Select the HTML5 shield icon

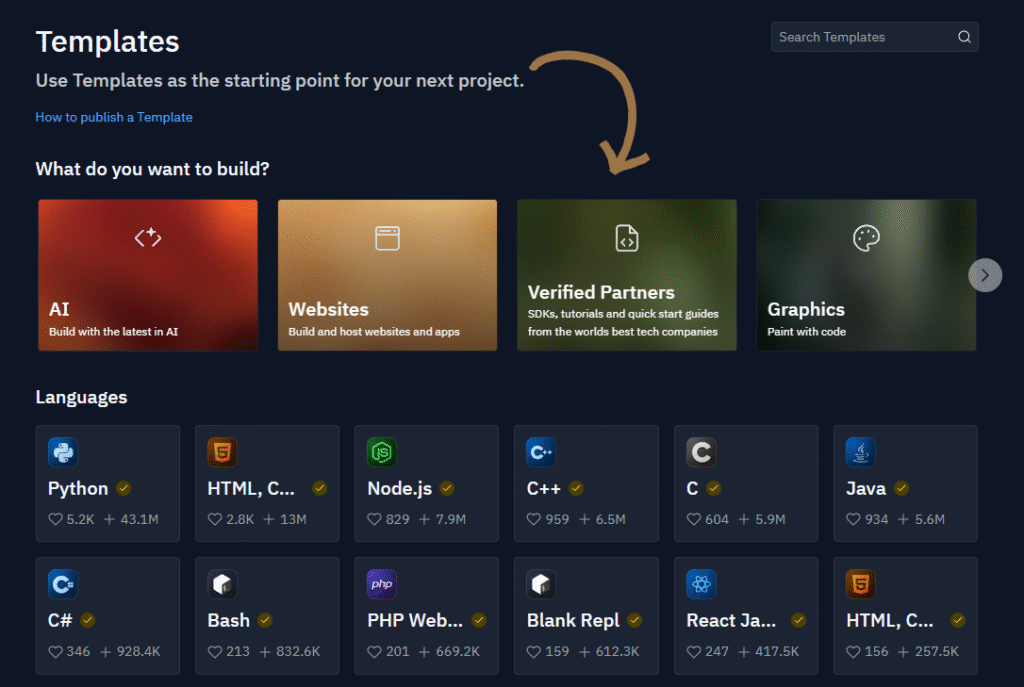(x=221, y=452)
